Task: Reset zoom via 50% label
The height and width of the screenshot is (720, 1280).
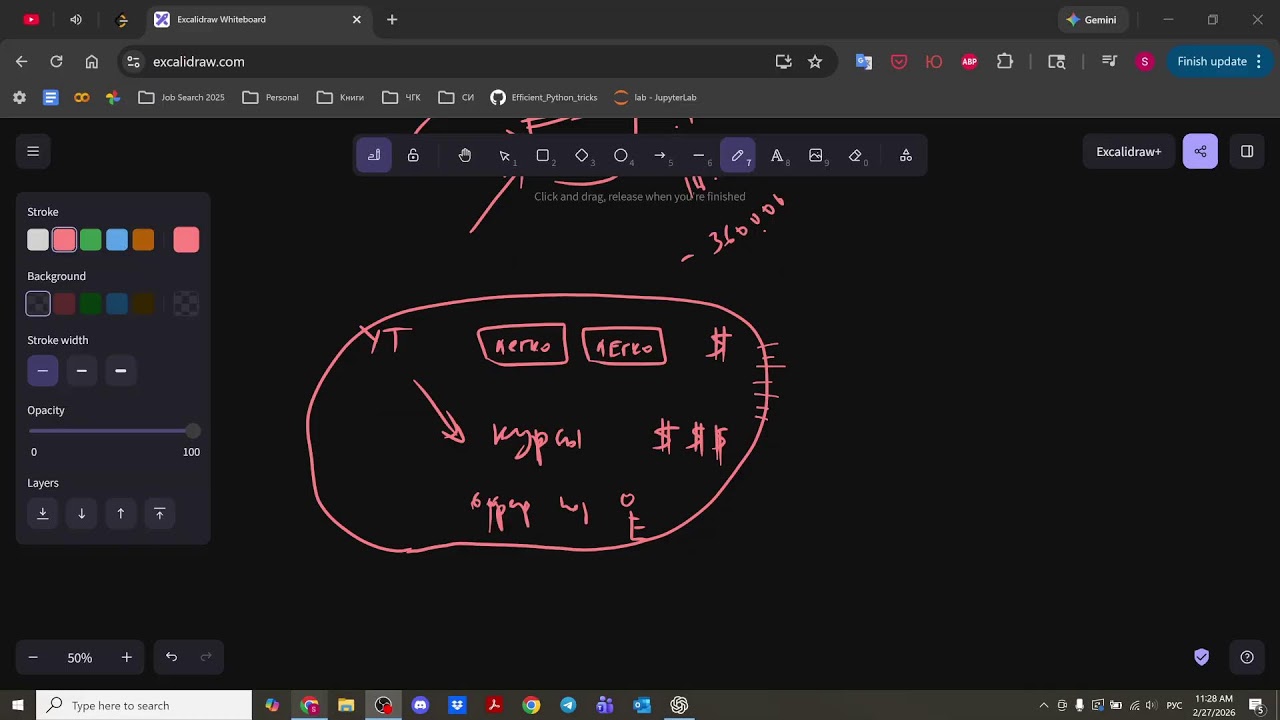Action: coord(80,658)
